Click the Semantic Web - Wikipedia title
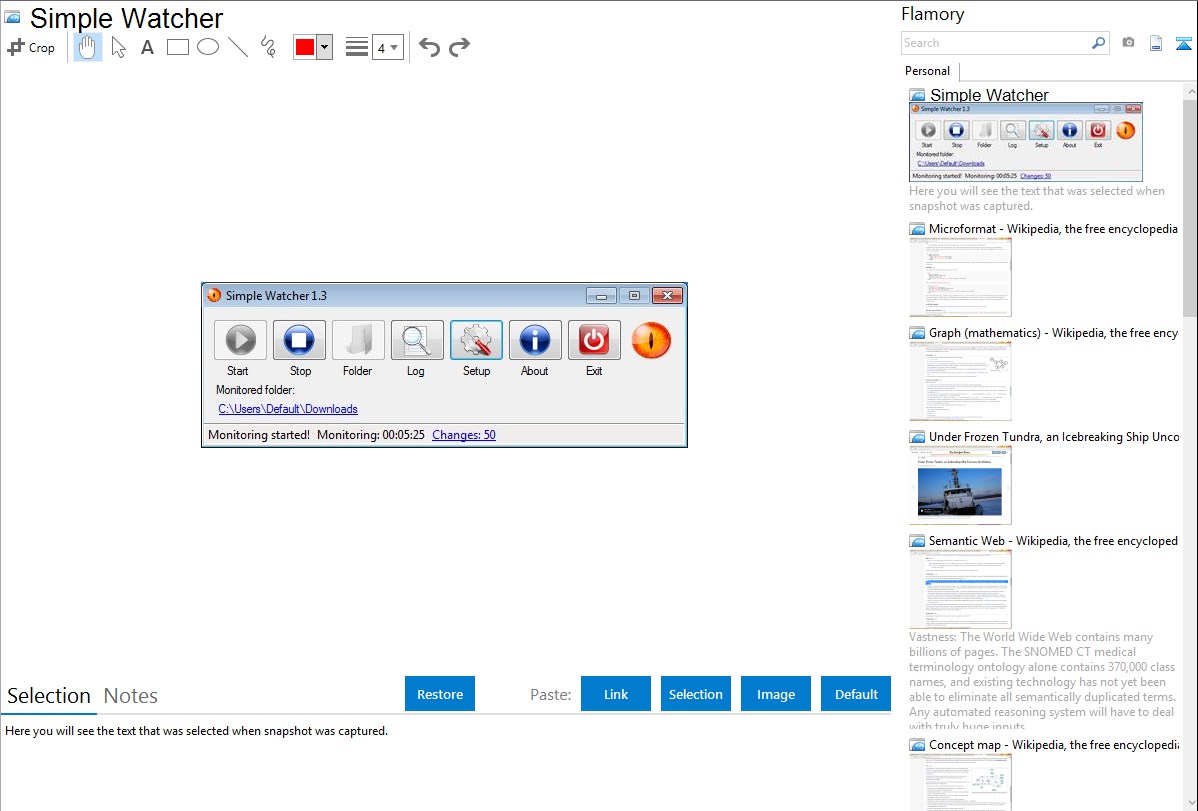This screenshot has height=811, width=1198. point(1053,540)
